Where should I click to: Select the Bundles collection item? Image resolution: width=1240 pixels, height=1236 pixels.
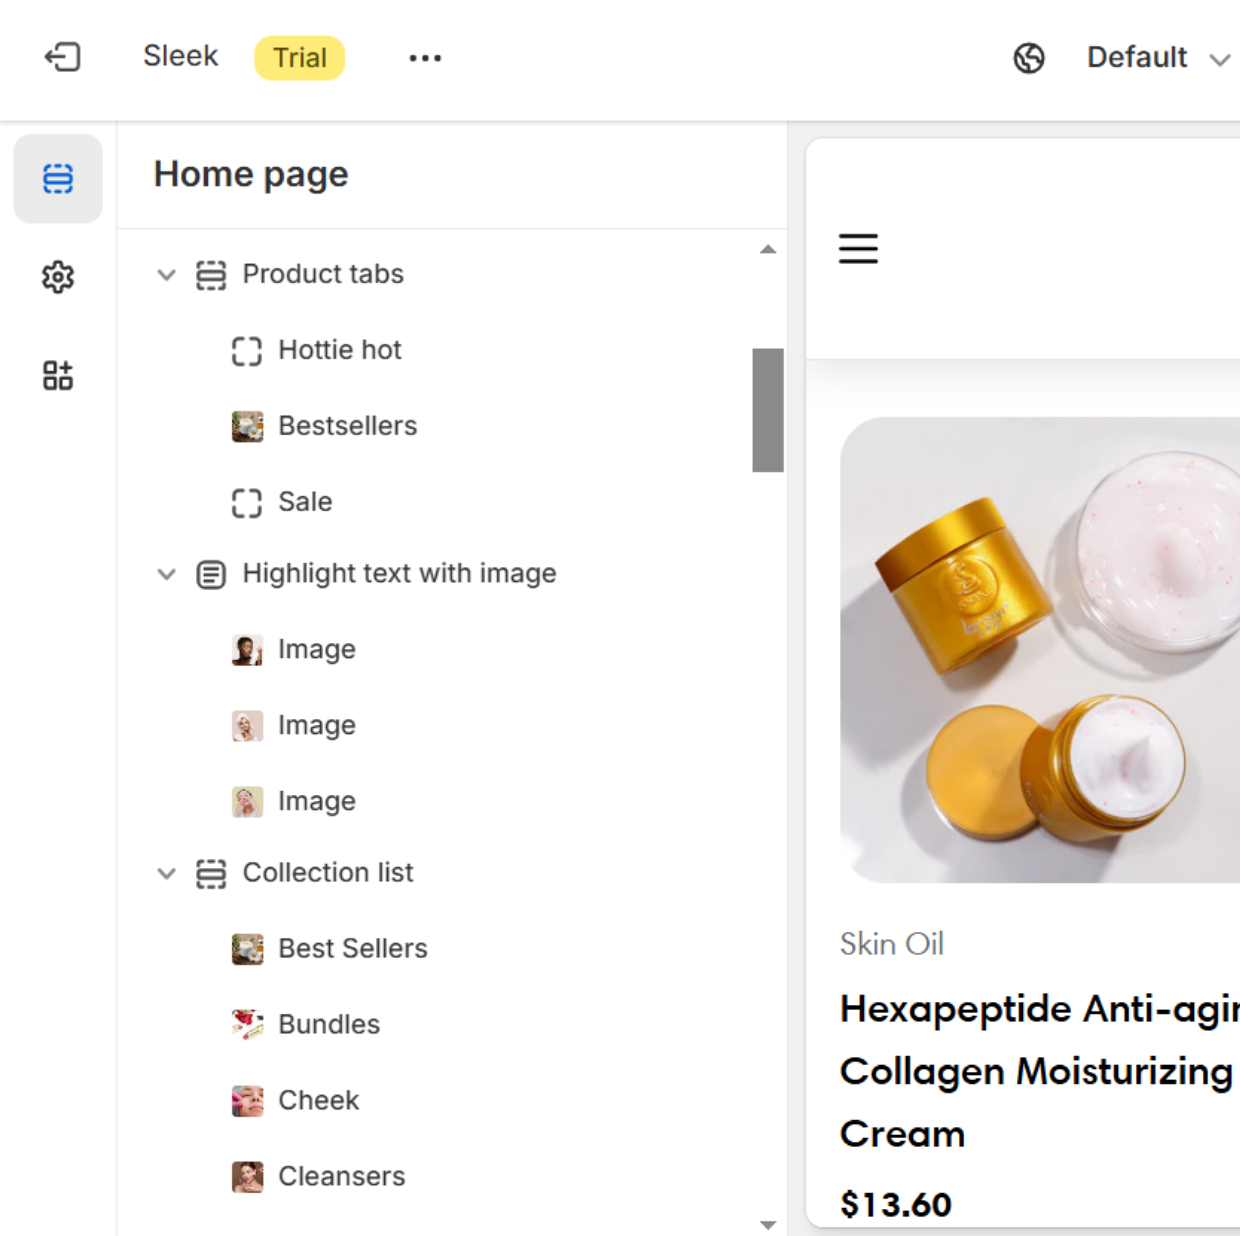[328, 1024]
